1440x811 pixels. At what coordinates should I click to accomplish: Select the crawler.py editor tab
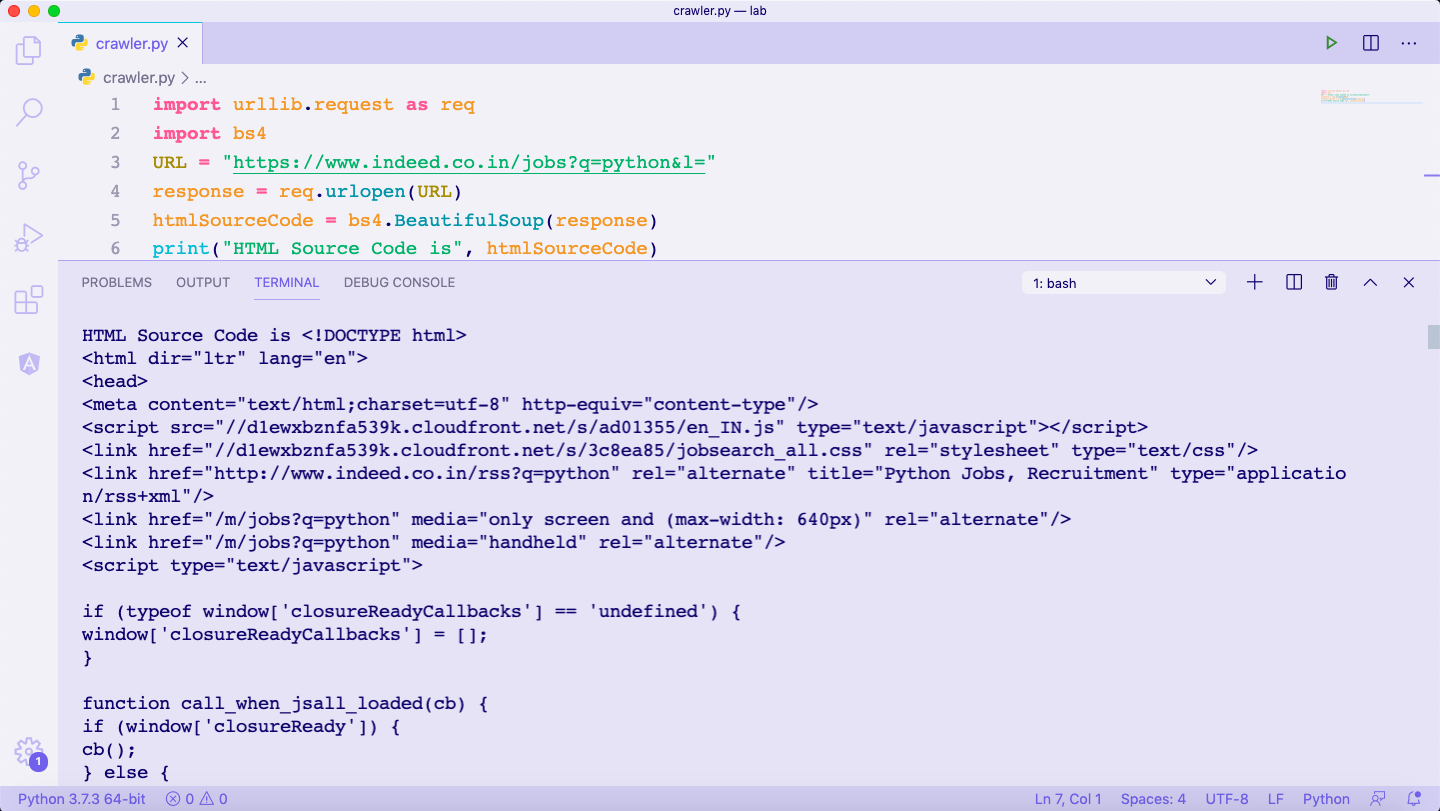tap(131, 43)
